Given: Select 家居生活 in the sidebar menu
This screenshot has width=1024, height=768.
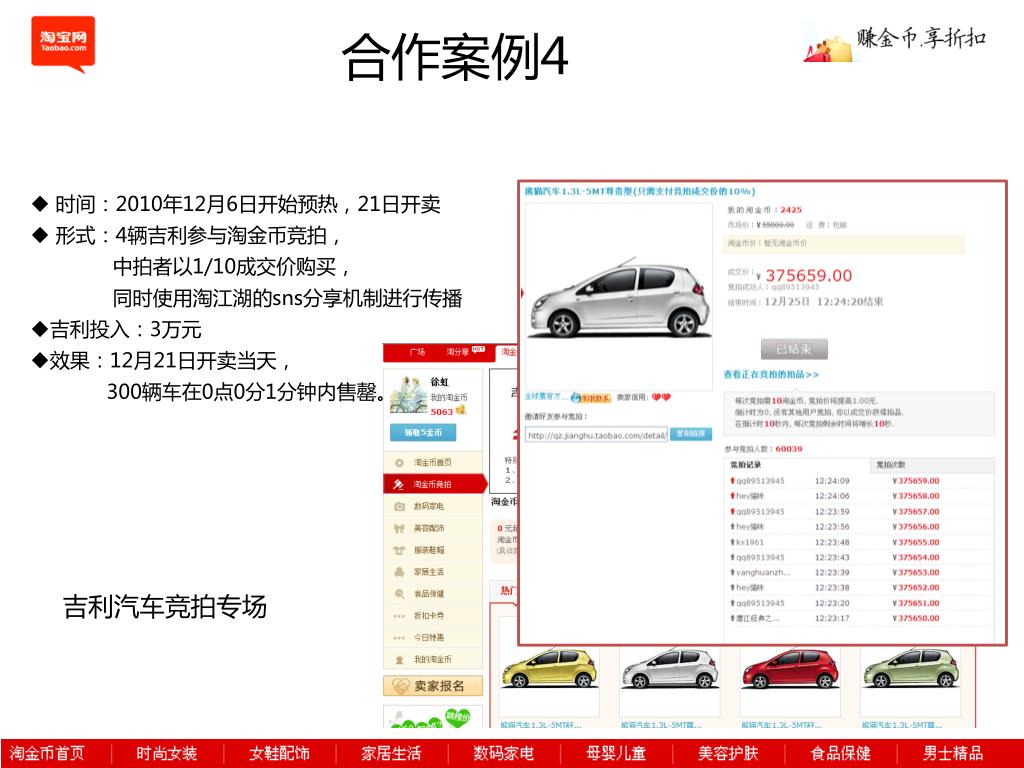Looking at the screenshot, I should pyautogui.click(x=435, y=572).
